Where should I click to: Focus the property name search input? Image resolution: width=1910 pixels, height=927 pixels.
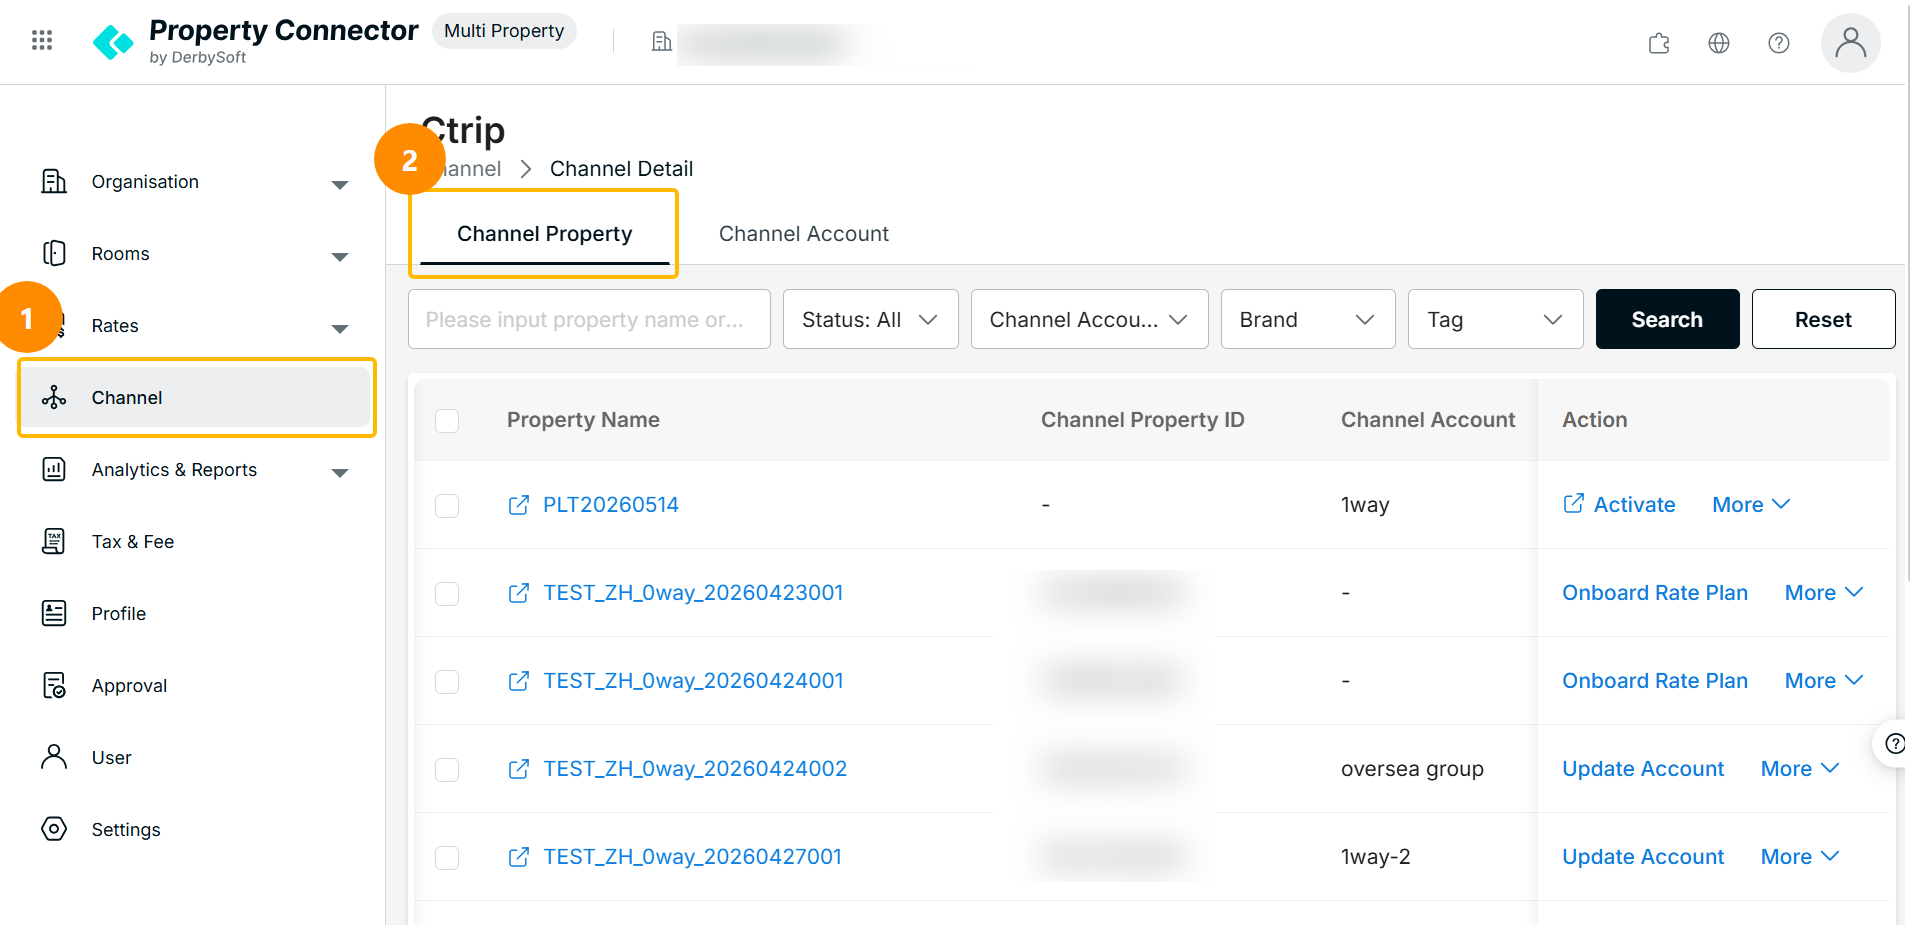tap(589, 319)
